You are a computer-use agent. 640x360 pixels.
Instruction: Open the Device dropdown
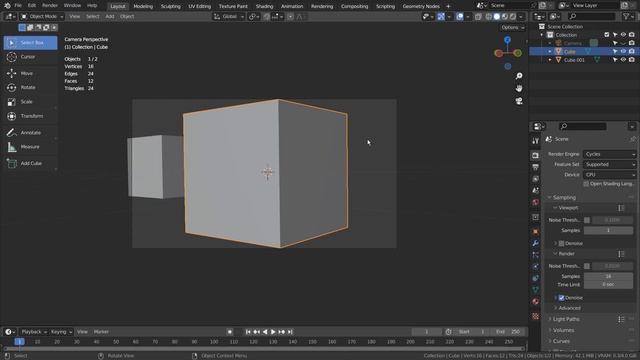coord(609,175)
